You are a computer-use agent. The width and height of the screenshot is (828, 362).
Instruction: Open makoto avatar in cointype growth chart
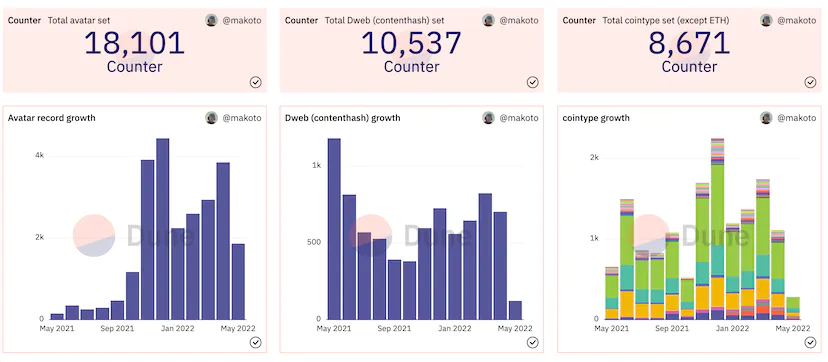point(766,118)
